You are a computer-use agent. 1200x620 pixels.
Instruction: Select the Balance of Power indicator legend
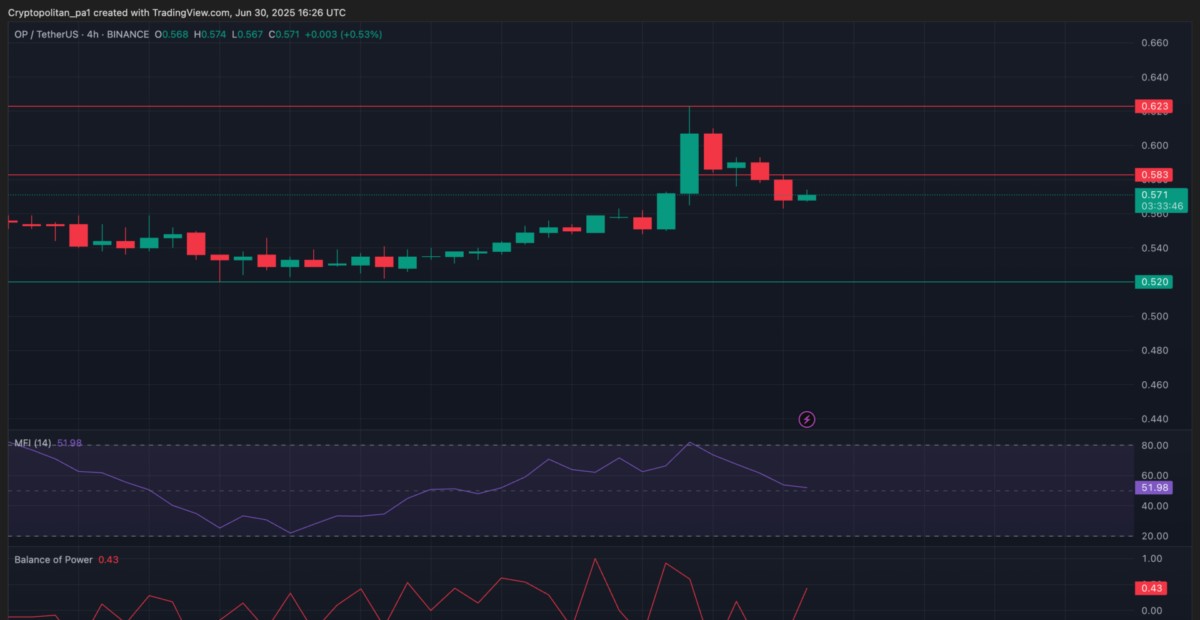click(x=53, y=560)
